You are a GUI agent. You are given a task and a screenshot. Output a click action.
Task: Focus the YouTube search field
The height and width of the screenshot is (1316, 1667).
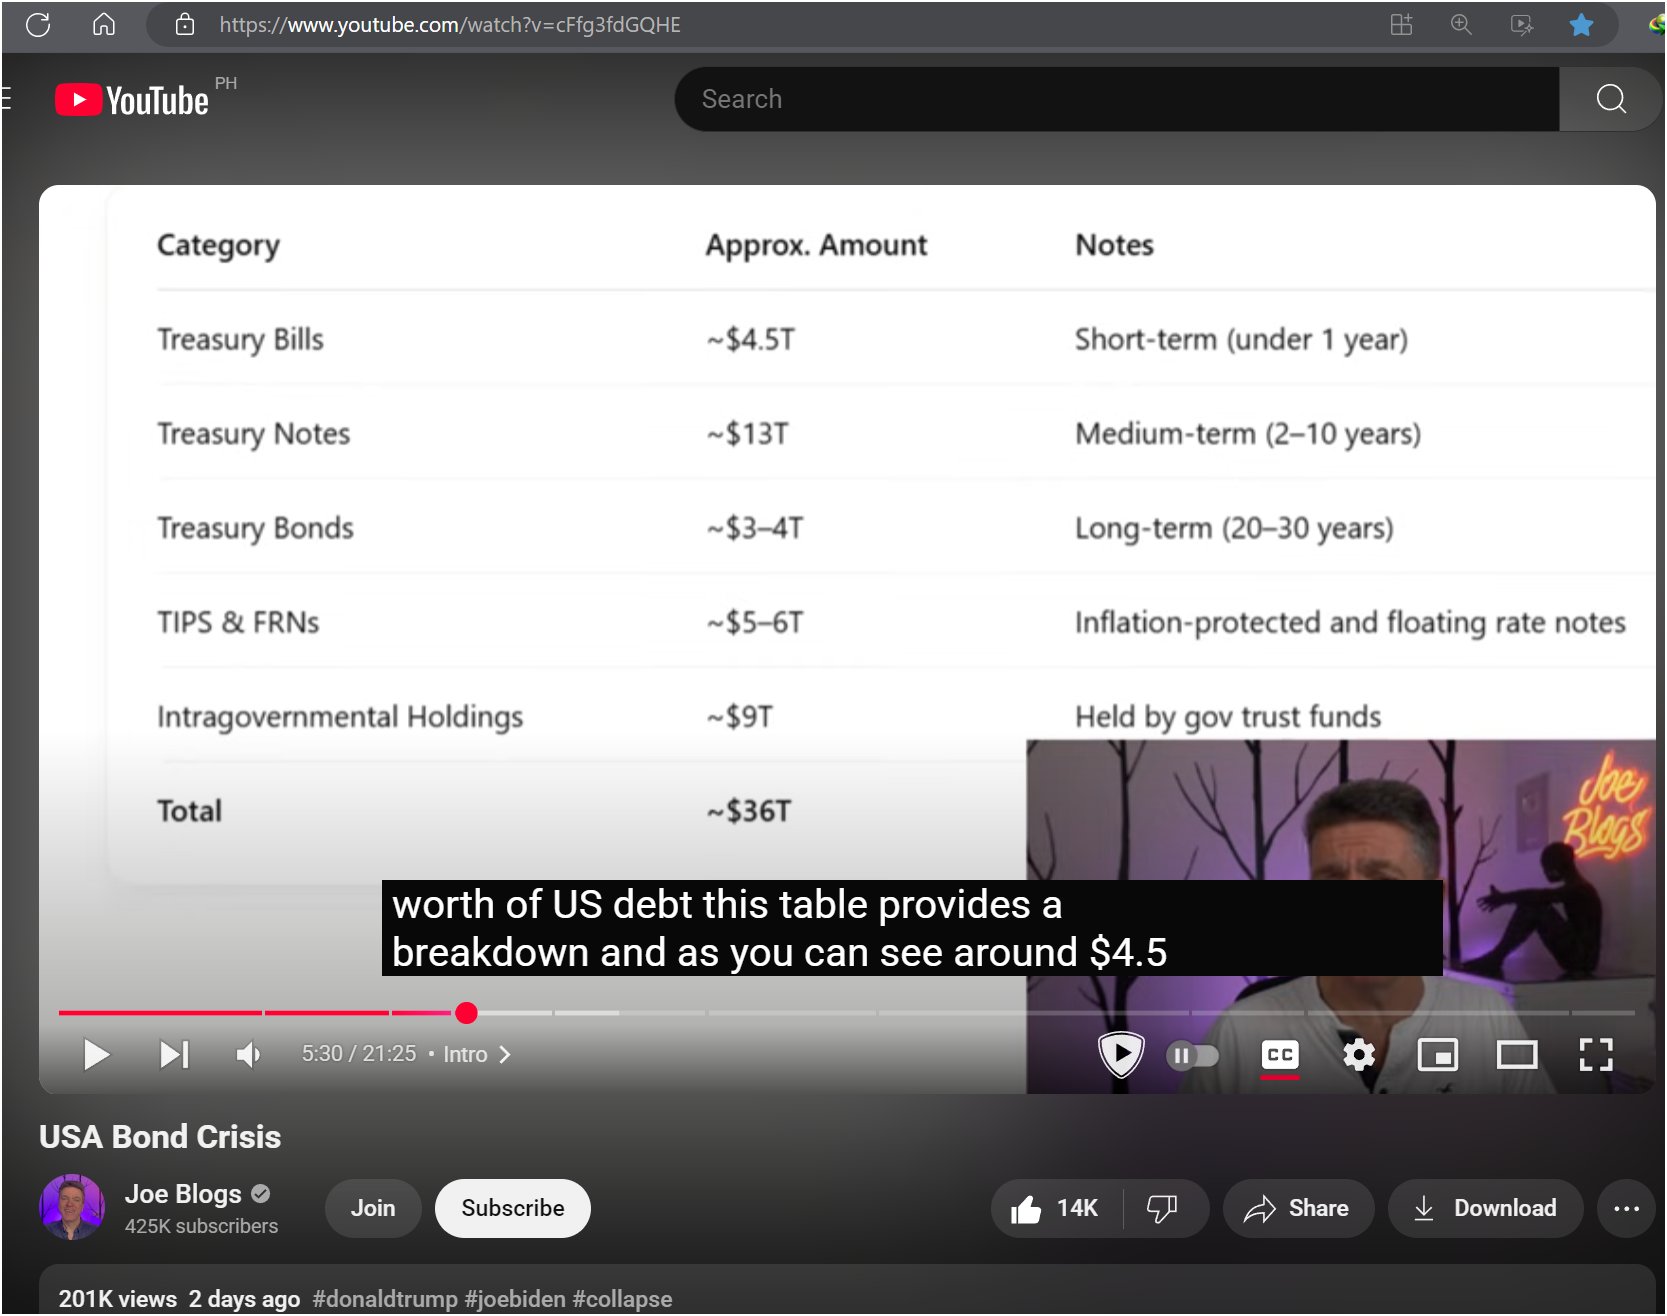1117,99
